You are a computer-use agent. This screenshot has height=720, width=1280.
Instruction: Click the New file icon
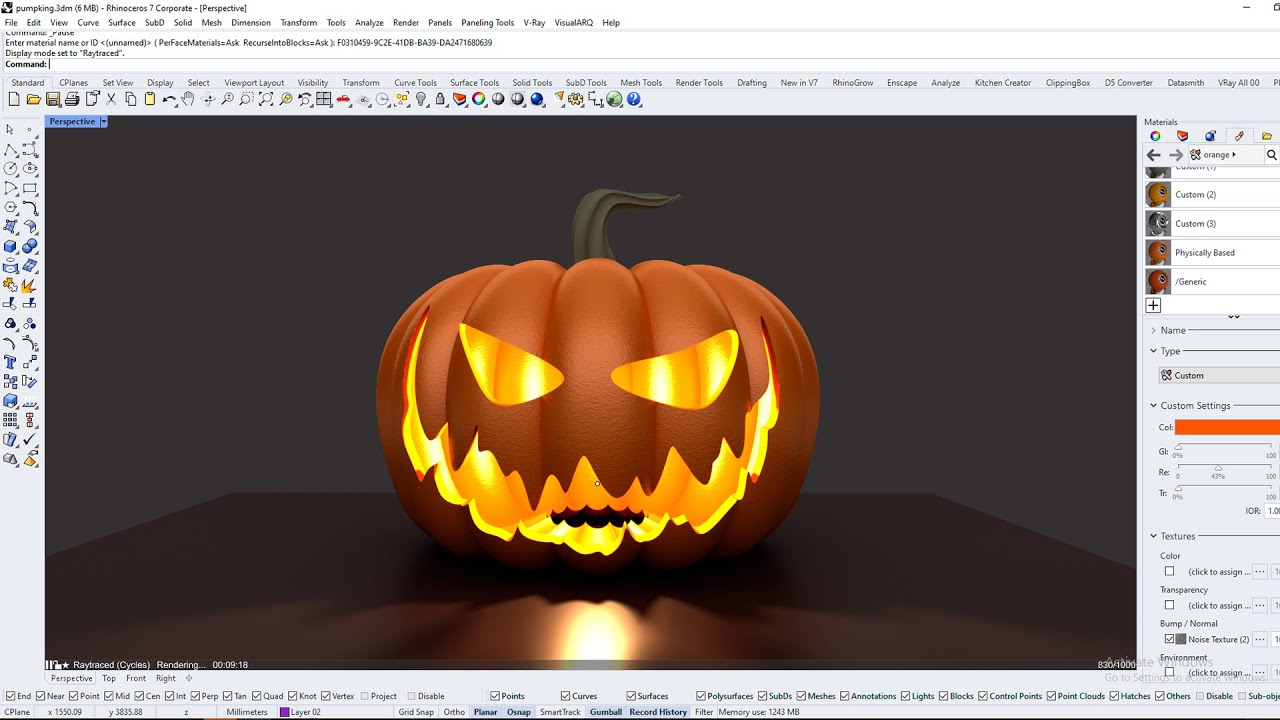(14, 99)
